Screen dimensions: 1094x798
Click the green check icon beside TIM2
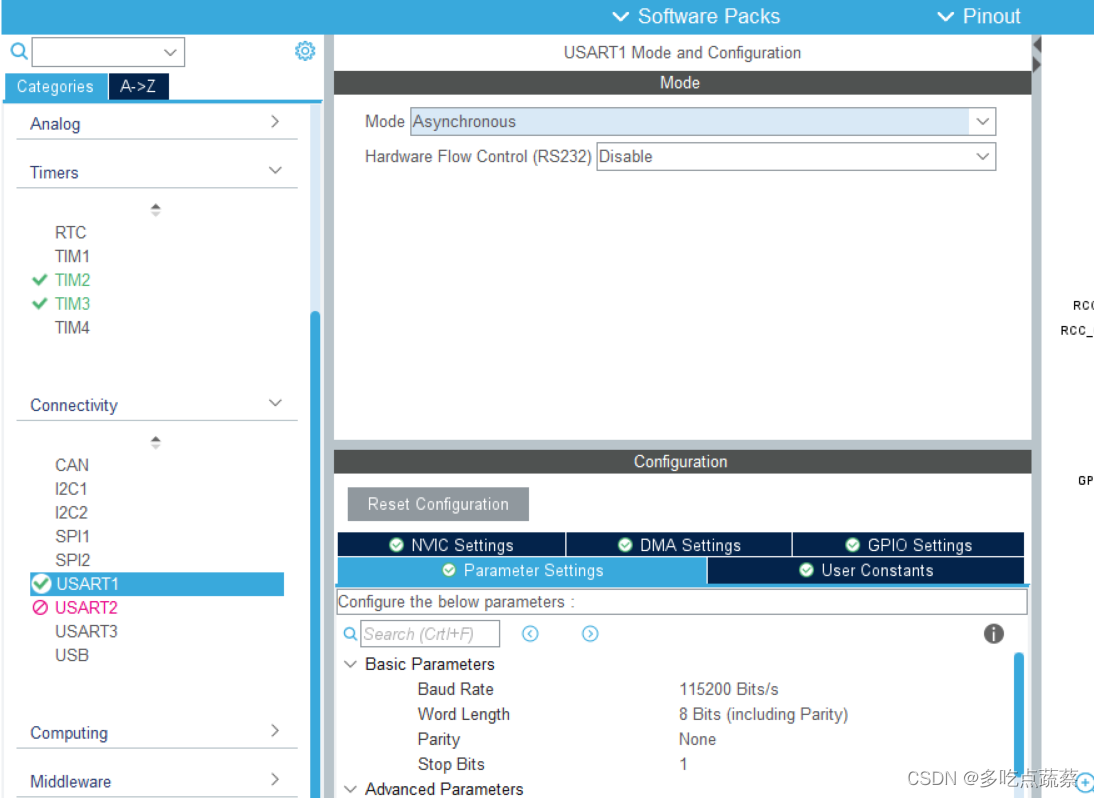[40, 280]
